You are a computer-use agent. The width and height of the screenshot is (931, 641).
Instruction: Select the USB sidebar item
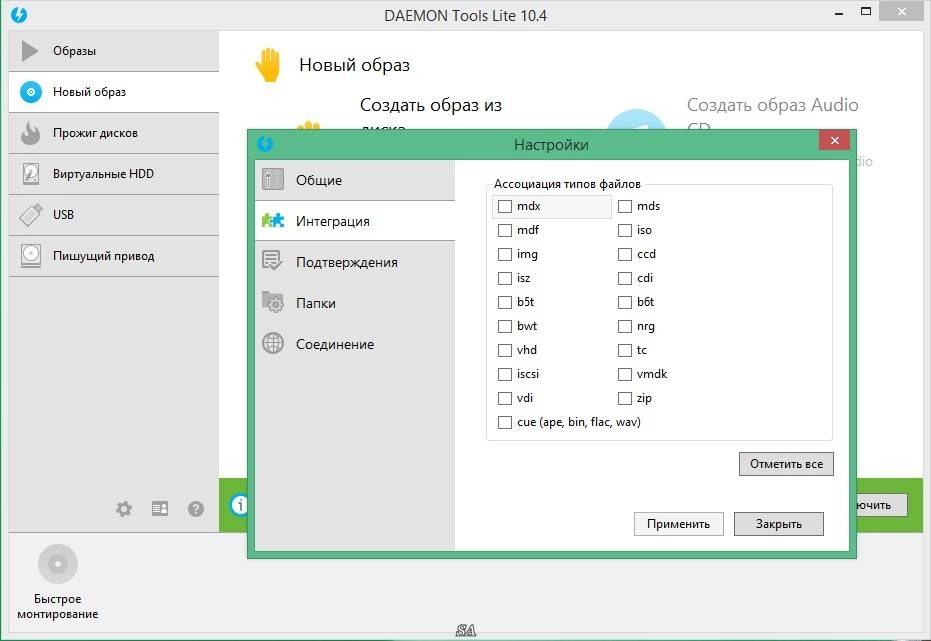pos(113,215)
